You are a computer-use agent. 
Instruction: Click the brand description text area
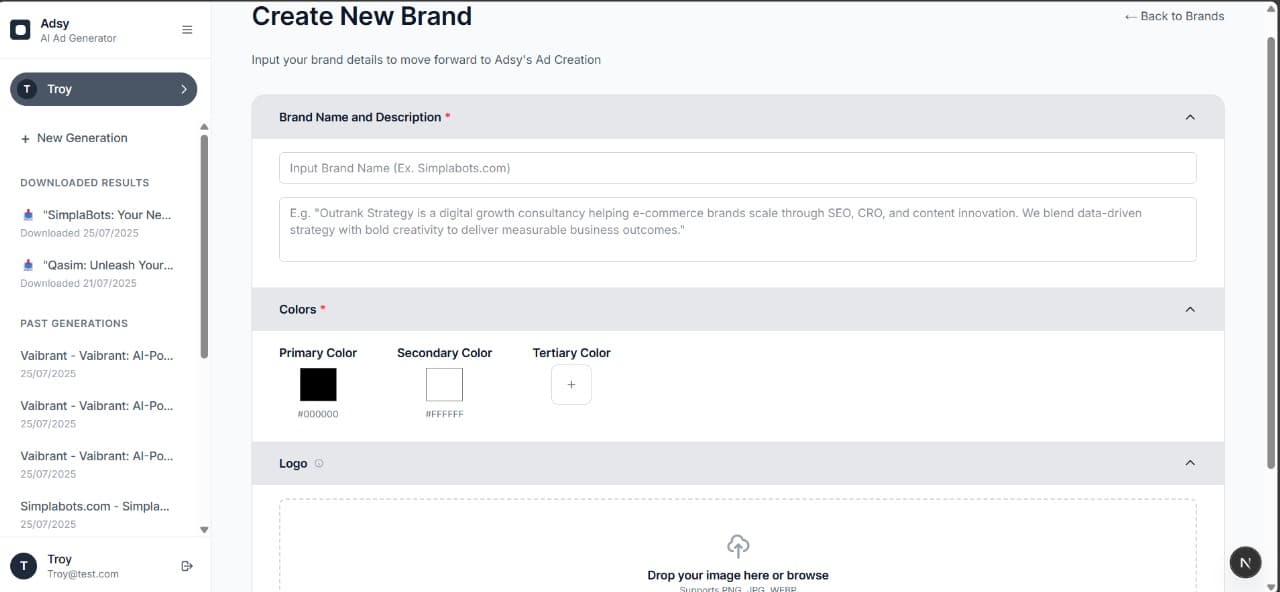coord(737,229)
